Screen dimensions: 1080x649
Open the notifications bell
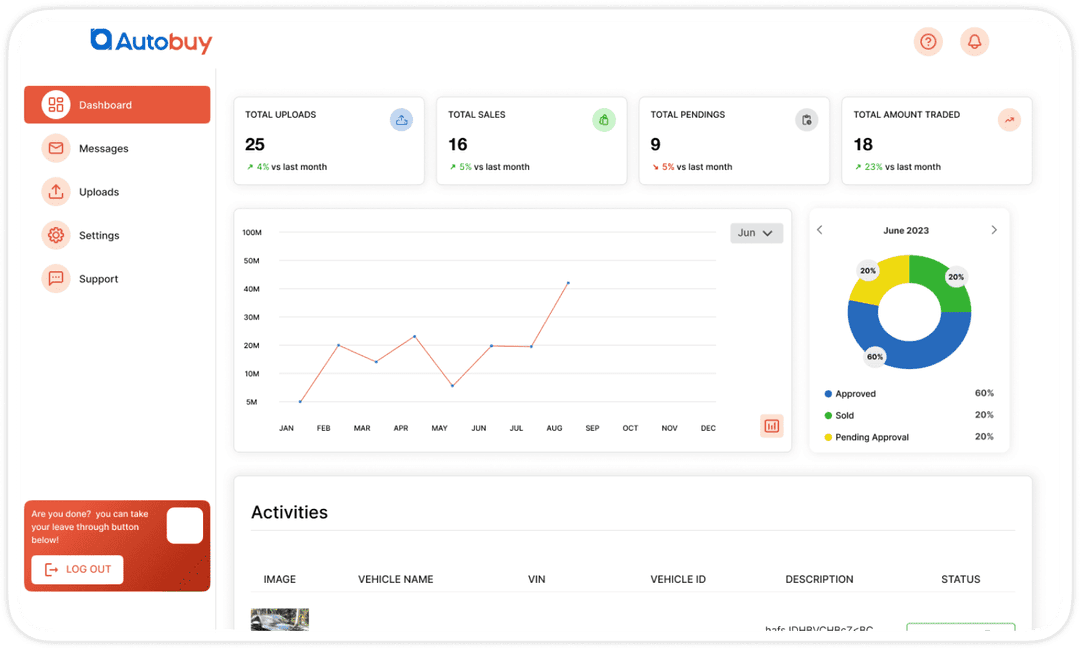pyautogui.click(x=974, y=41)
